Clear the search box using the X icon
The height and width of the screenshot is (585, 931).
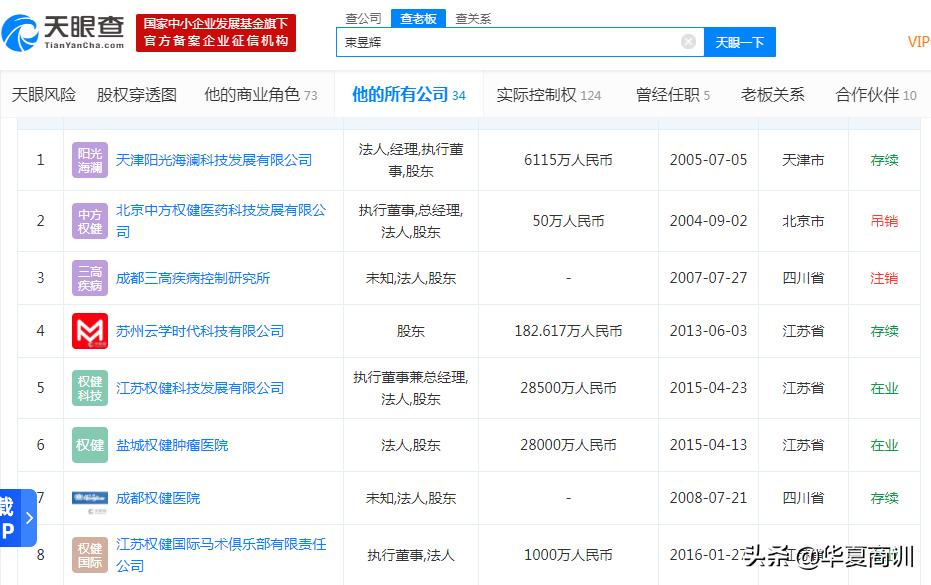pyautogui.click(x=688, y=41)
